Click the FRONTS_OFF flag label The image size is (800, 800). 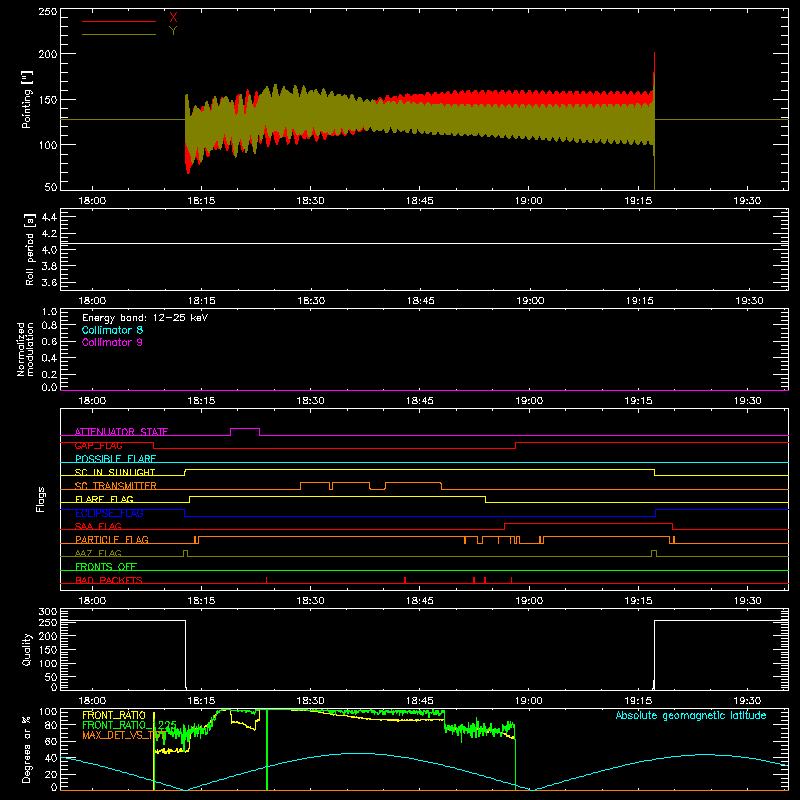click(x=106, y=566)
